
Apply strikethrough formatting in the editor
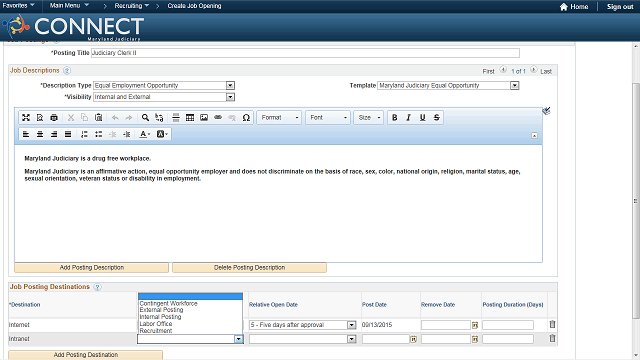(436, 118)
